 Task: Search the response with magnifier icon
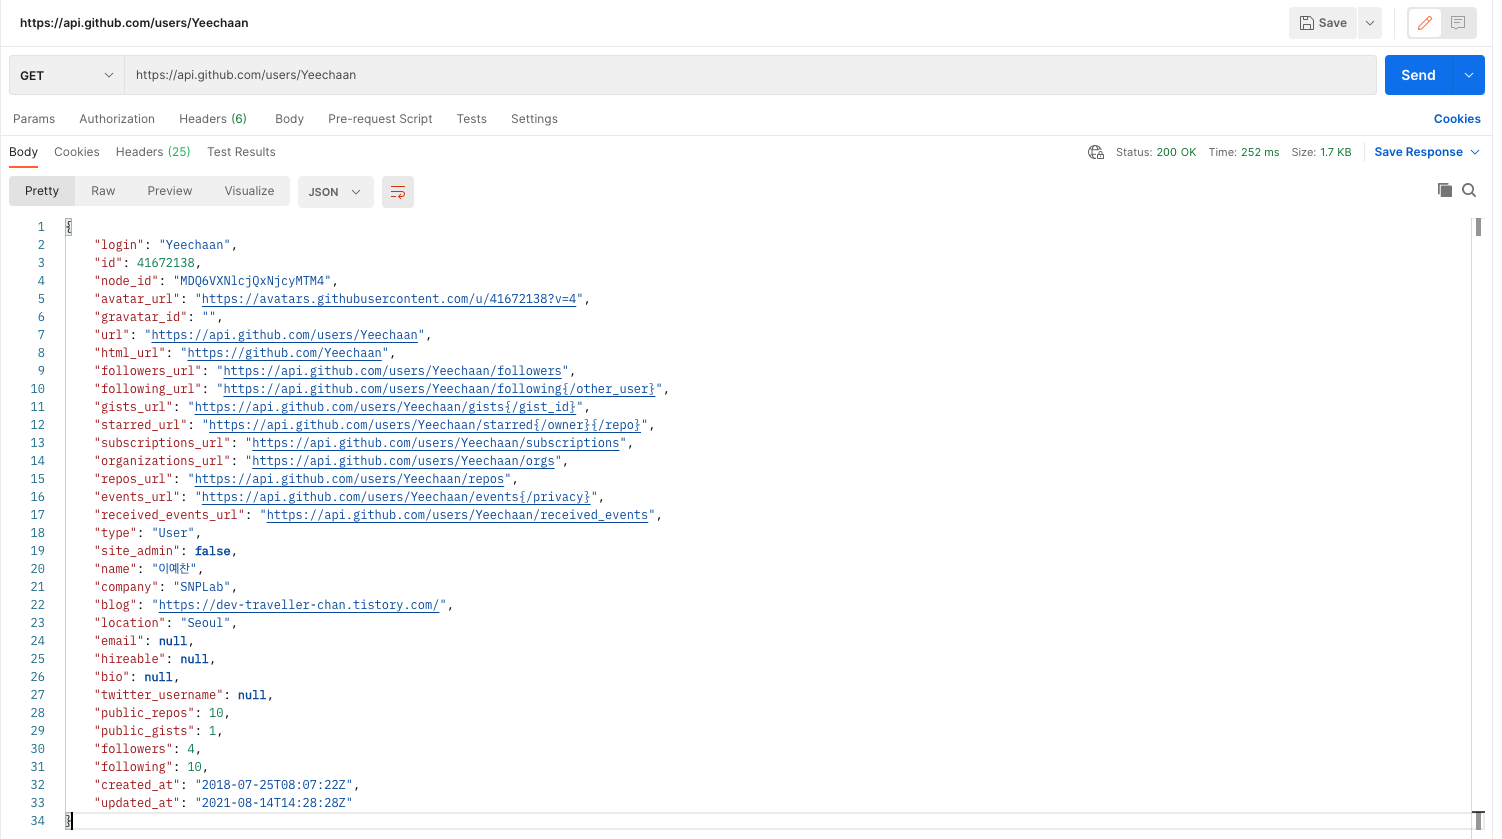click(x=1469, y=190)
